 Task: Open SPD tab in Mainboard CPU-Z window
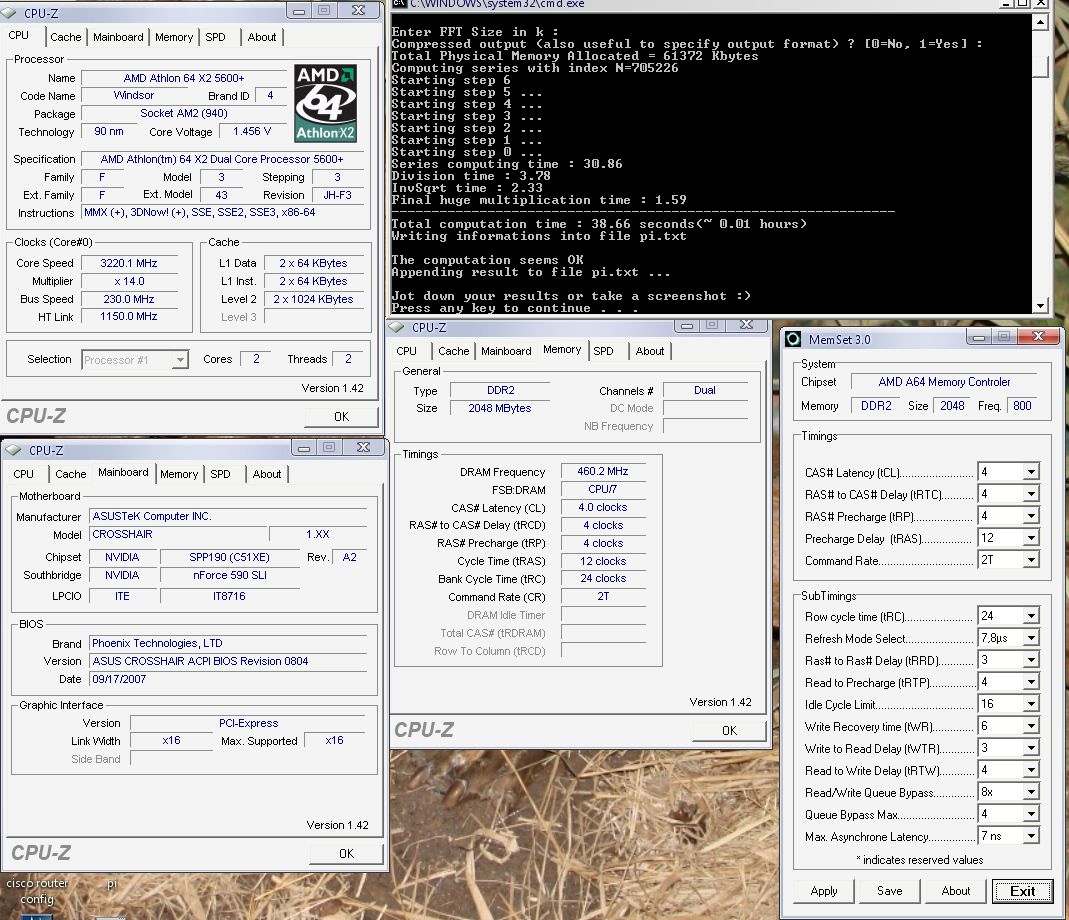pyautogui.click(x=220, y=474)
